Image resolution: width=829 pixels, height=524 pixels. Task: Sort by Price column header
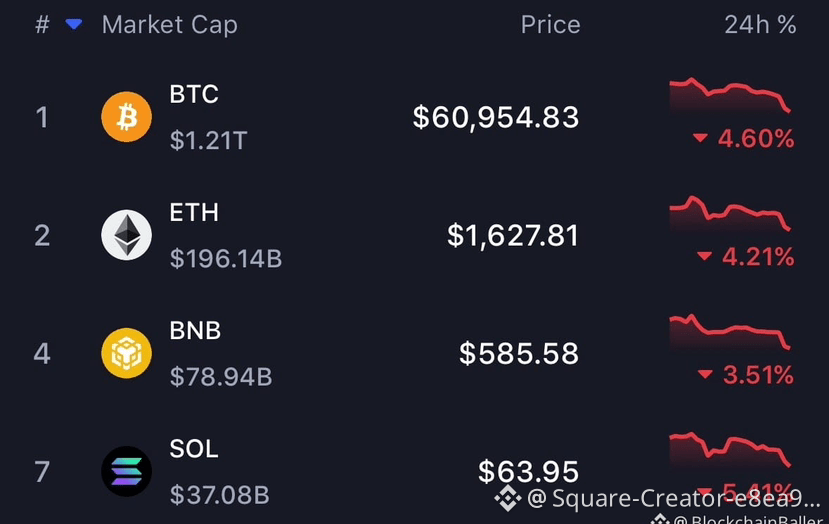tap(550, 25)
